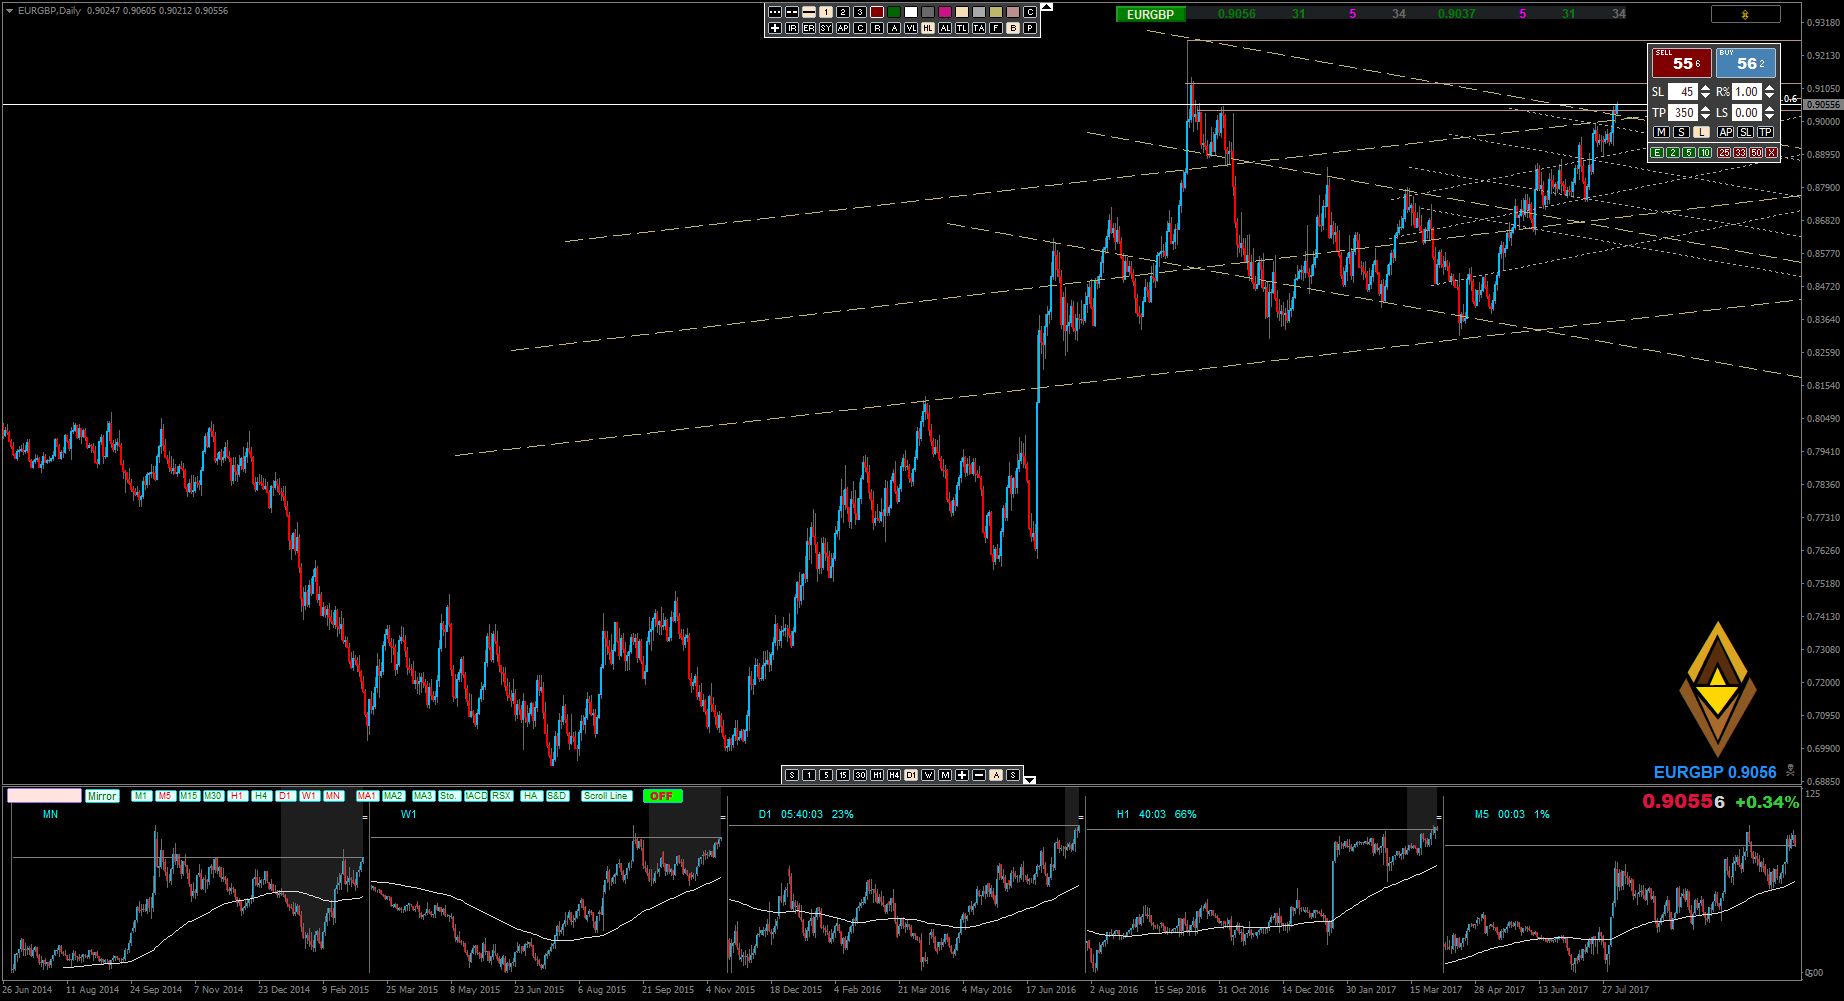Click the crosshair plus tool icon
This screenshot has height=1001, width=1844.
click(775, 28)
